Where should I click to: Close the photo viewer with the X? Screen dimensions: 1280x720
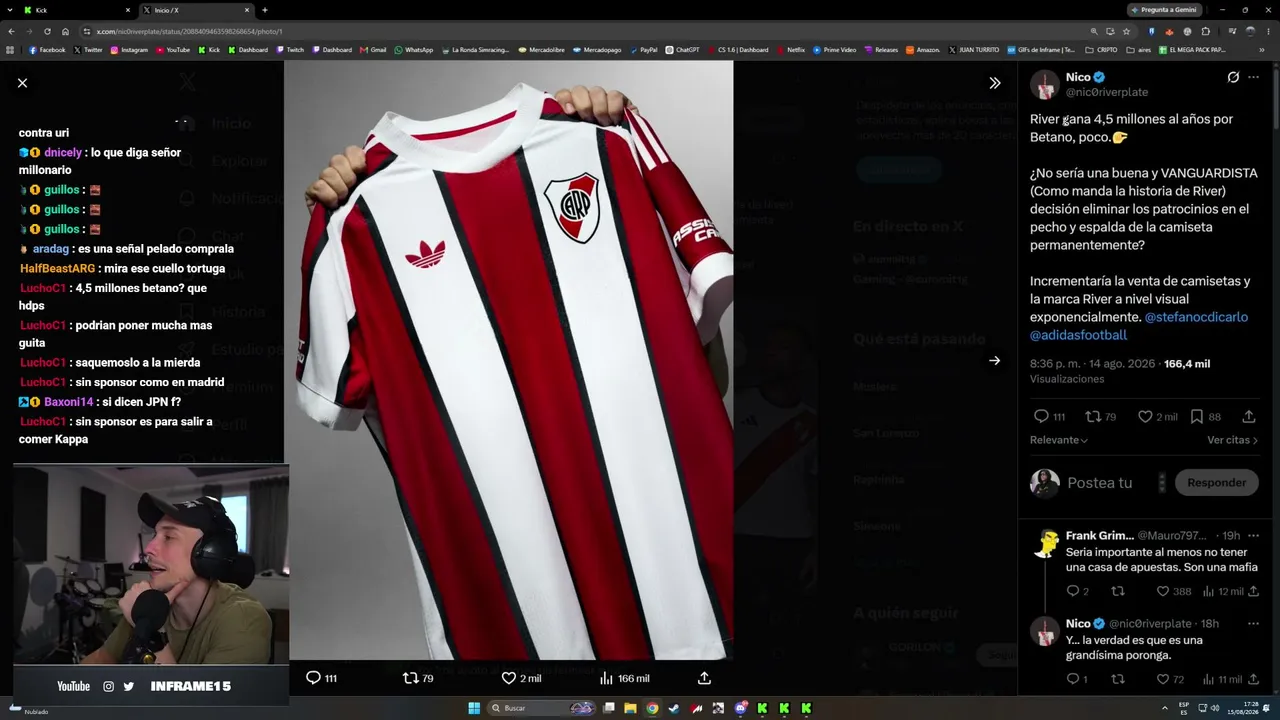tap(22, 83)
